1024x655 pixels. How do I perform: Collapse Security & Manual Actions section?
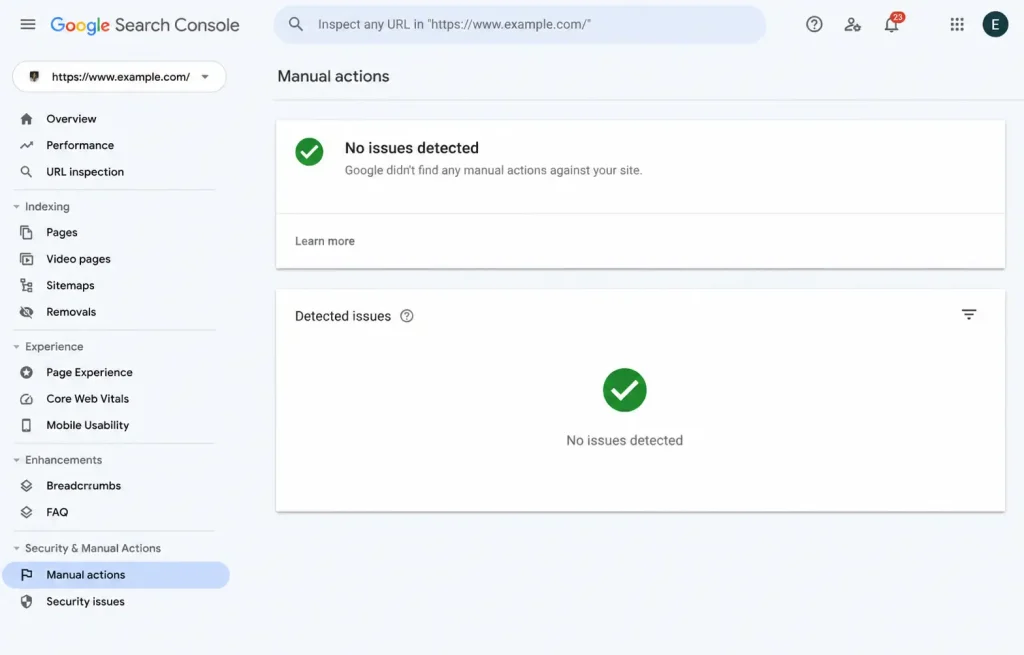click(x=16, y=549)
